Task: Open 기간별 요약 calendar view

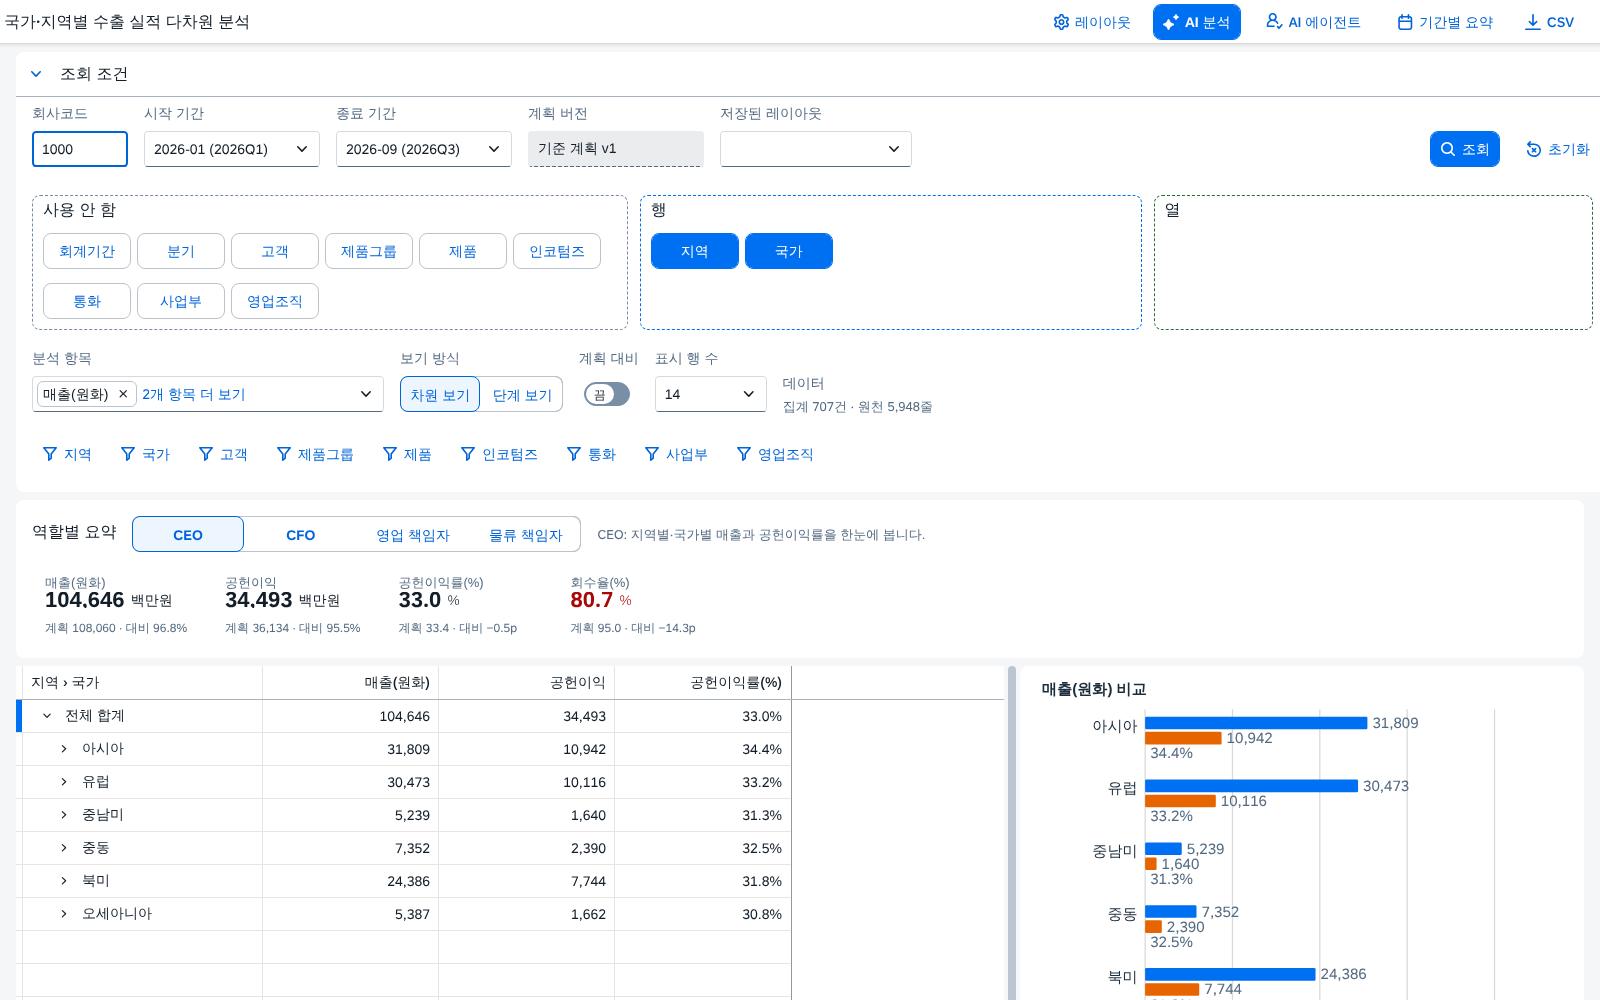Action: click(1445, 22)
